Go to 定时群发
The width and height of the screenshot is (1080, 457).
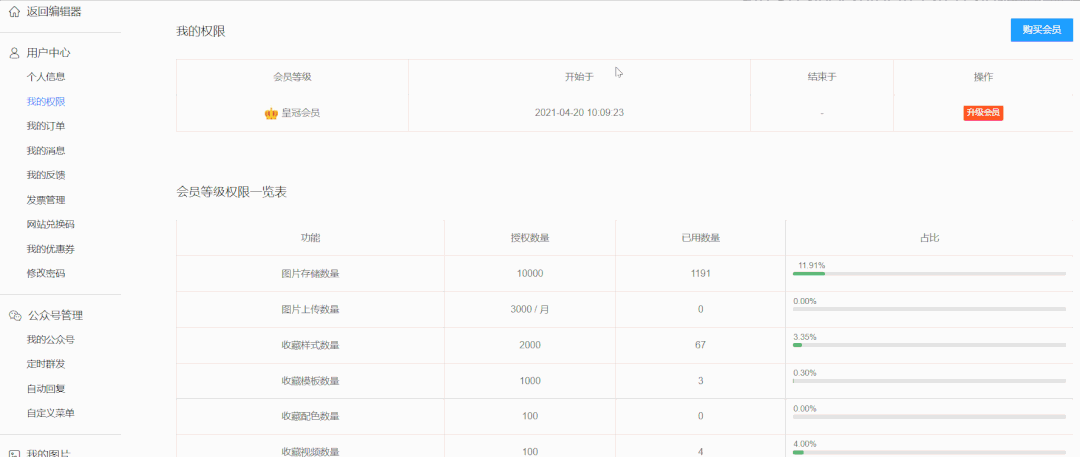pos(46,364)
